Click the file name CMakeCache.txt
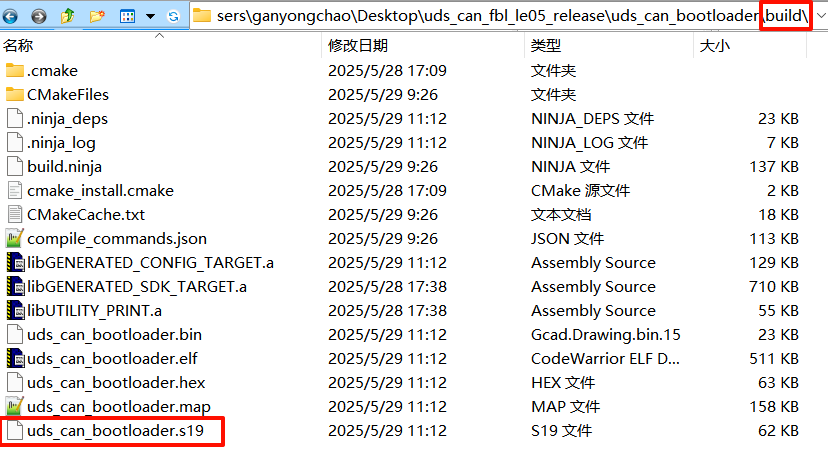 tap(86, 215)
